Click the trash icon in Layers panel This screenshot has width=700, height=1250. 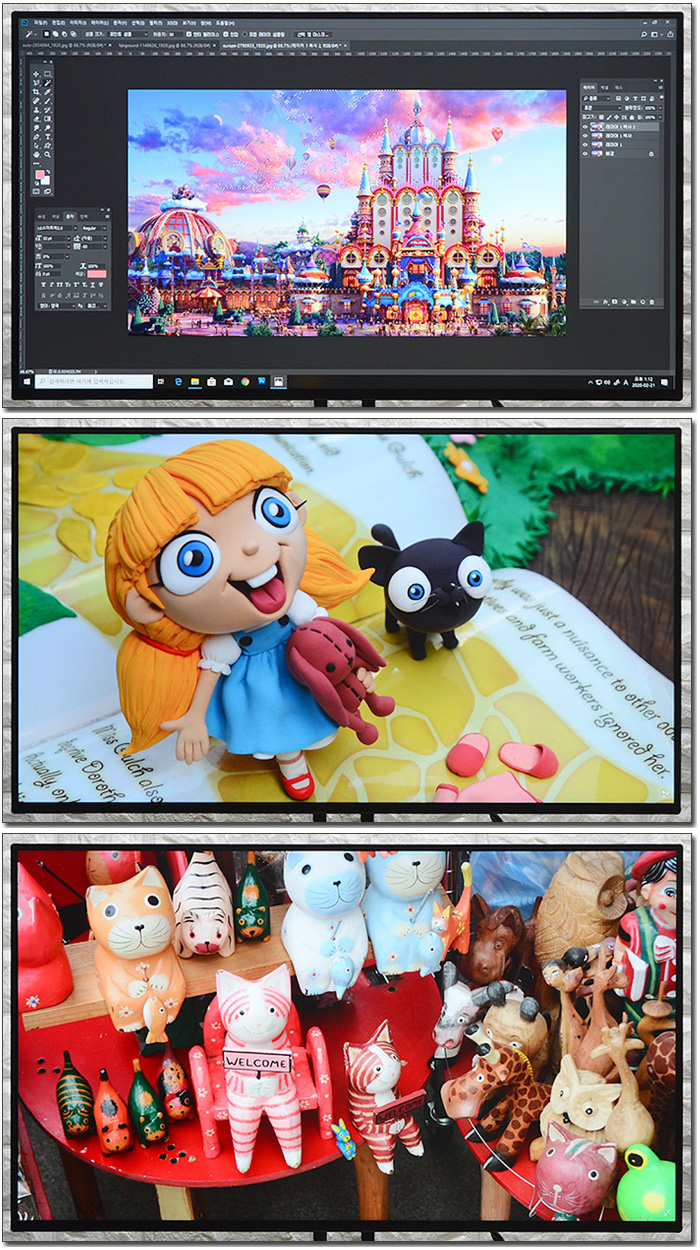tap(652, 302)
